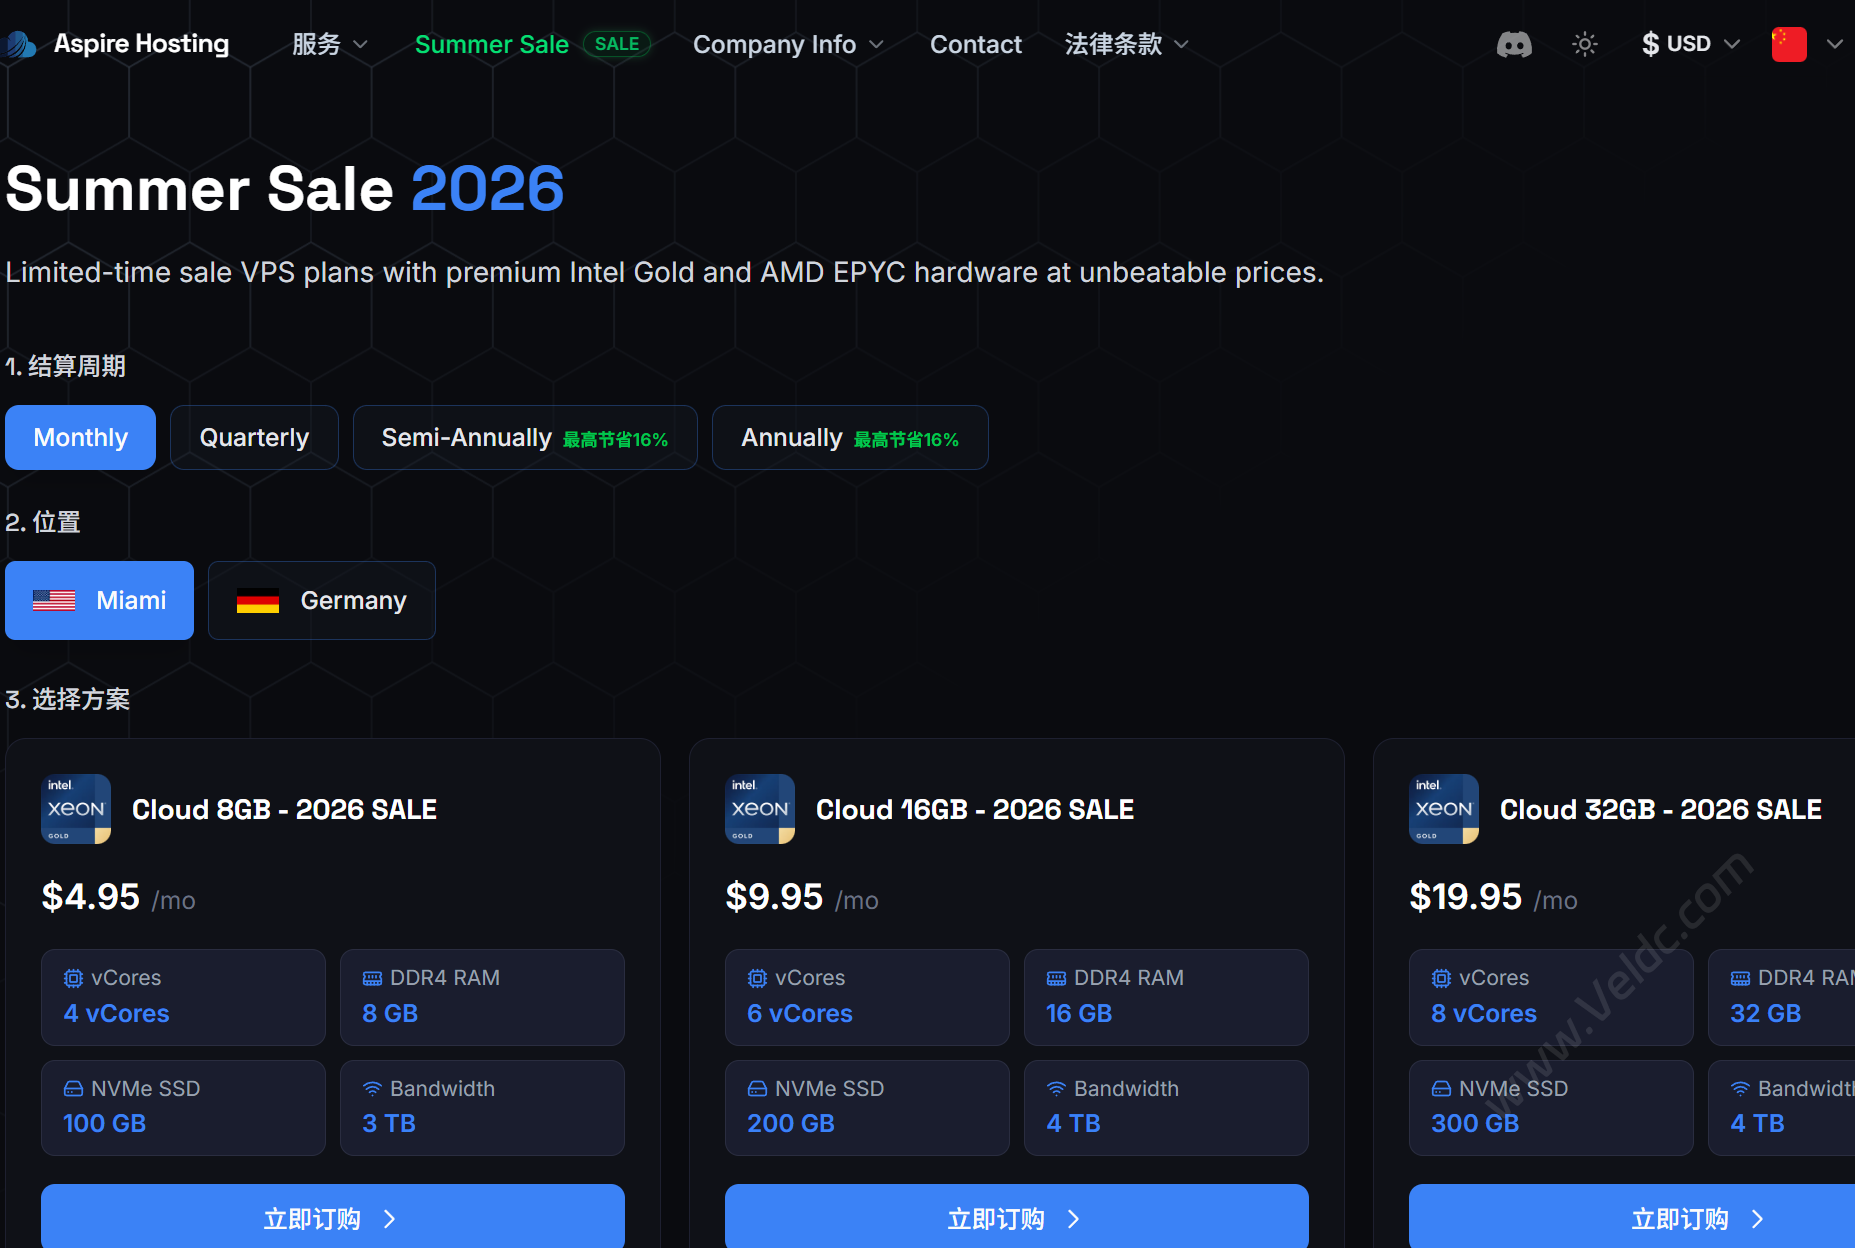Select Monthly billing cycle
1855x1248 pixels.
[80, 437]
